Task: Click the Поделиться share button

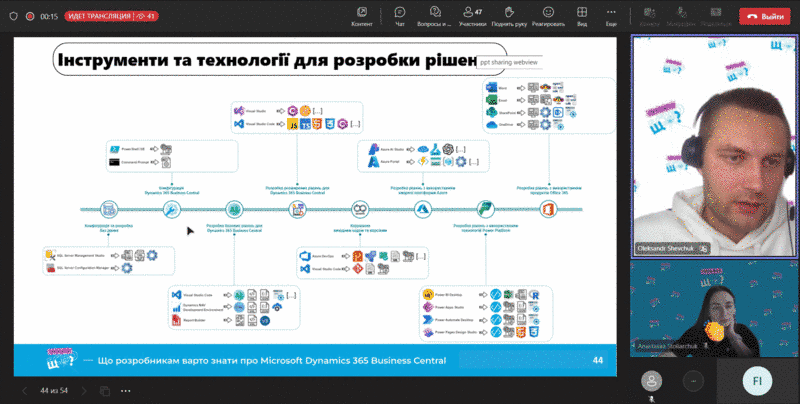Action: (x=715, y=16)
